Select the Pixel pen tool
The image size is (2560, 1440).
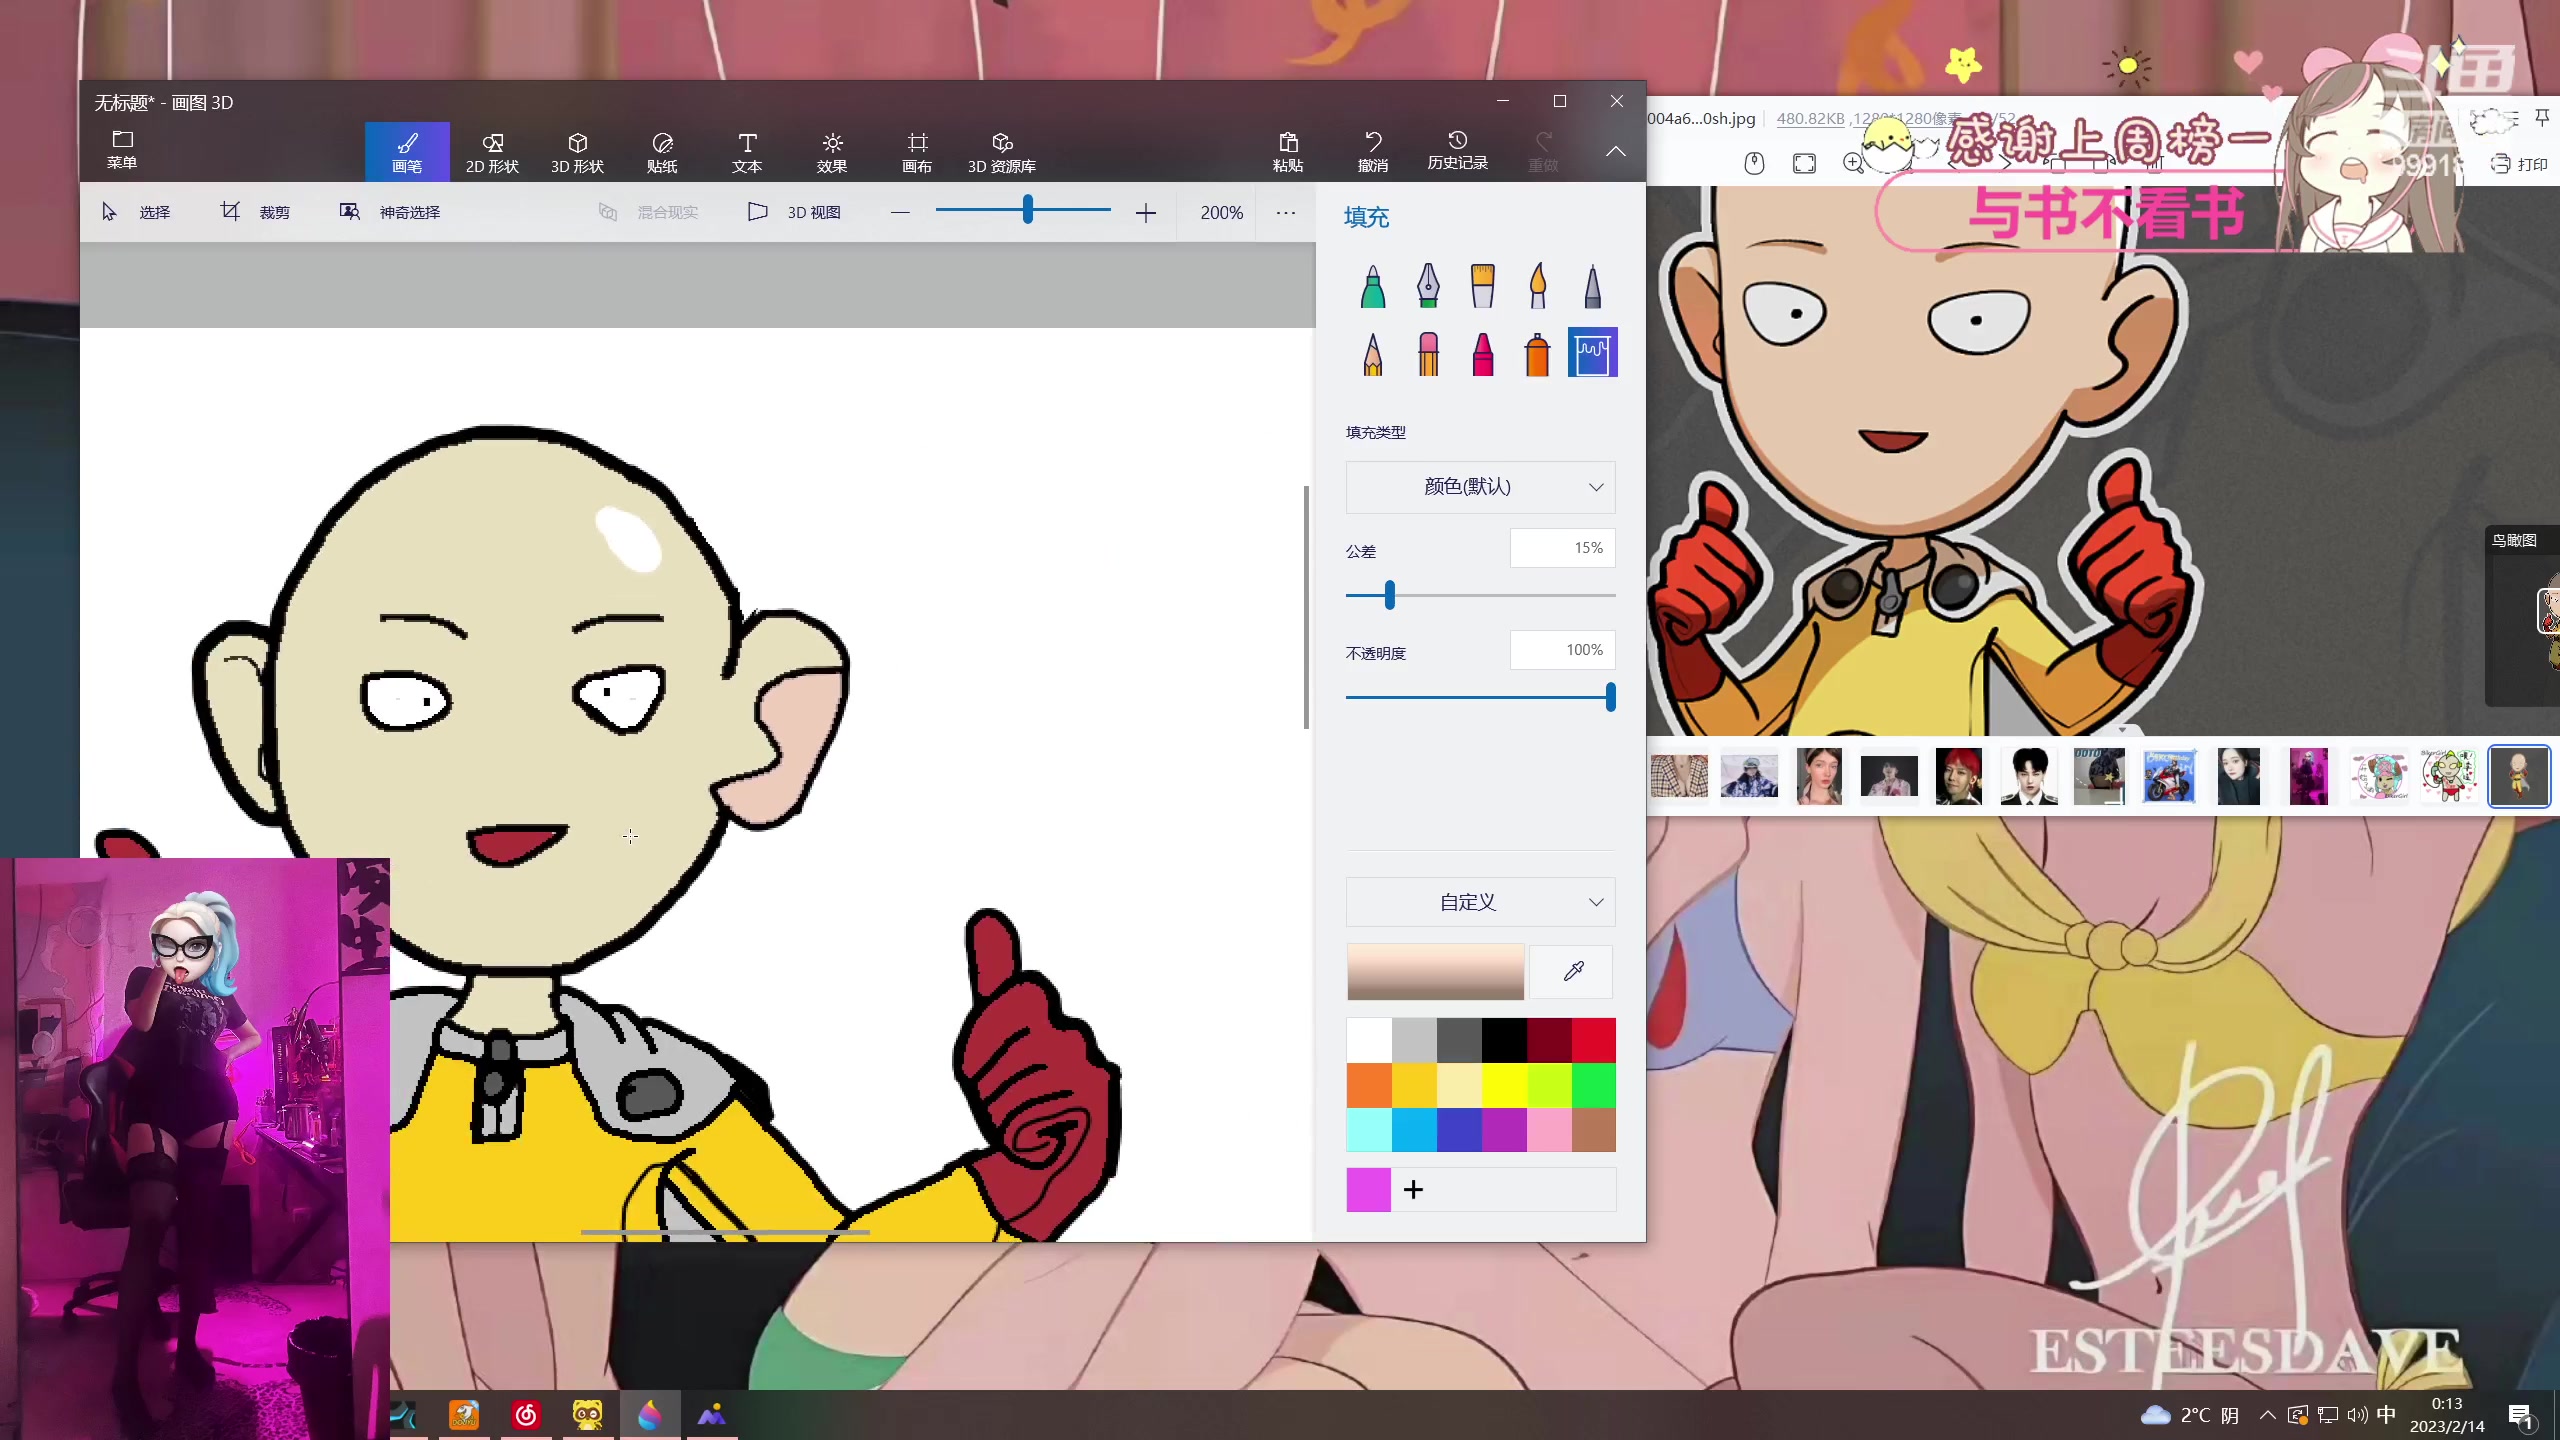point(1593,286)
